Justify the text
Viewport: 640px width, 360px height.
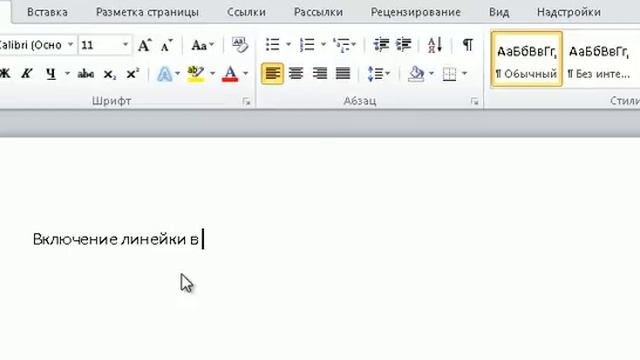pyautogui.click(x=343, y=73)
